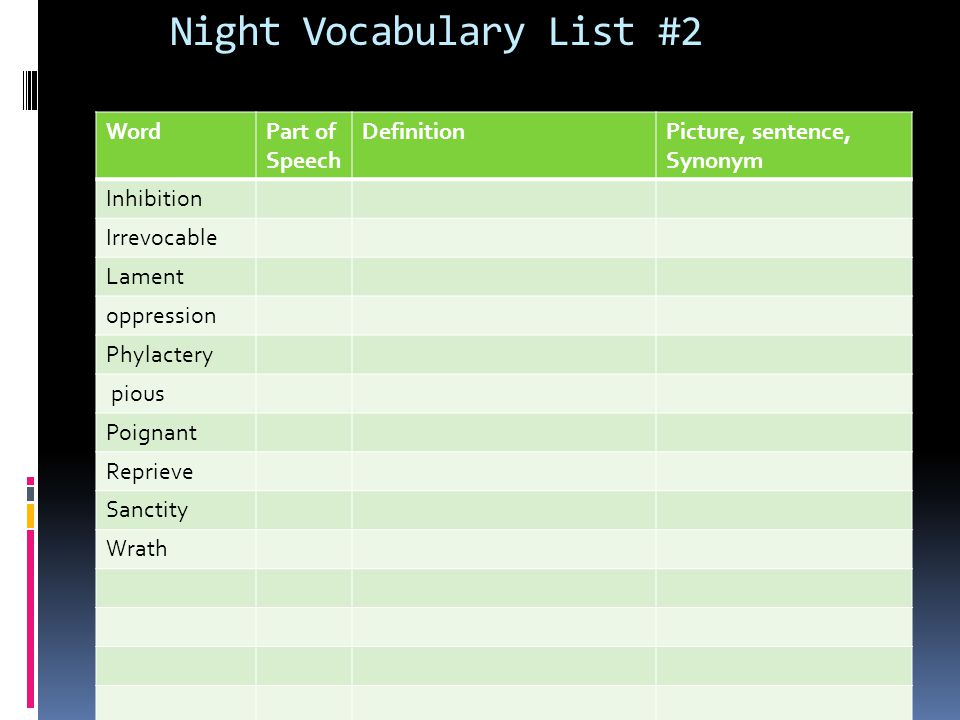The image size is (960, 720).
Task: Click the long pink accent bar
Action: pos(30,619)
